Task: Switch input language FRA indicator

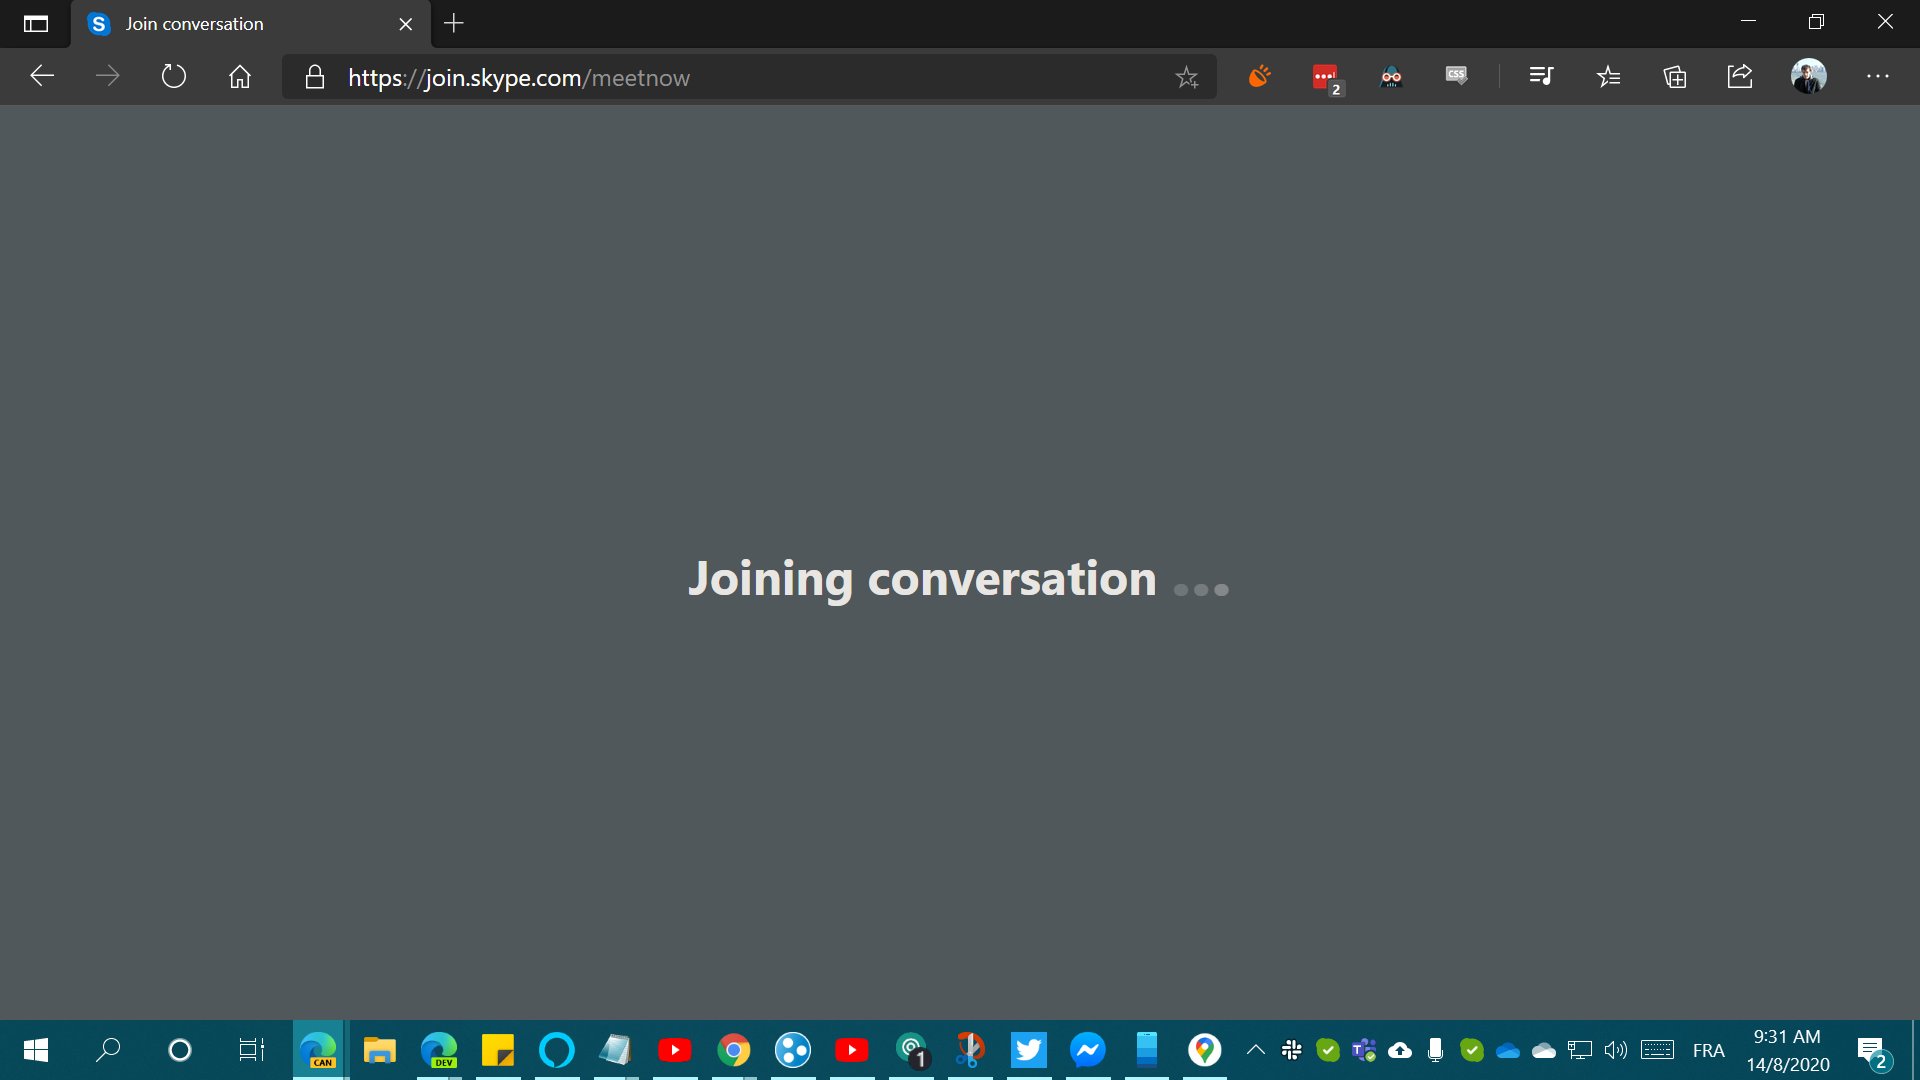Action: (1708, 1050)
